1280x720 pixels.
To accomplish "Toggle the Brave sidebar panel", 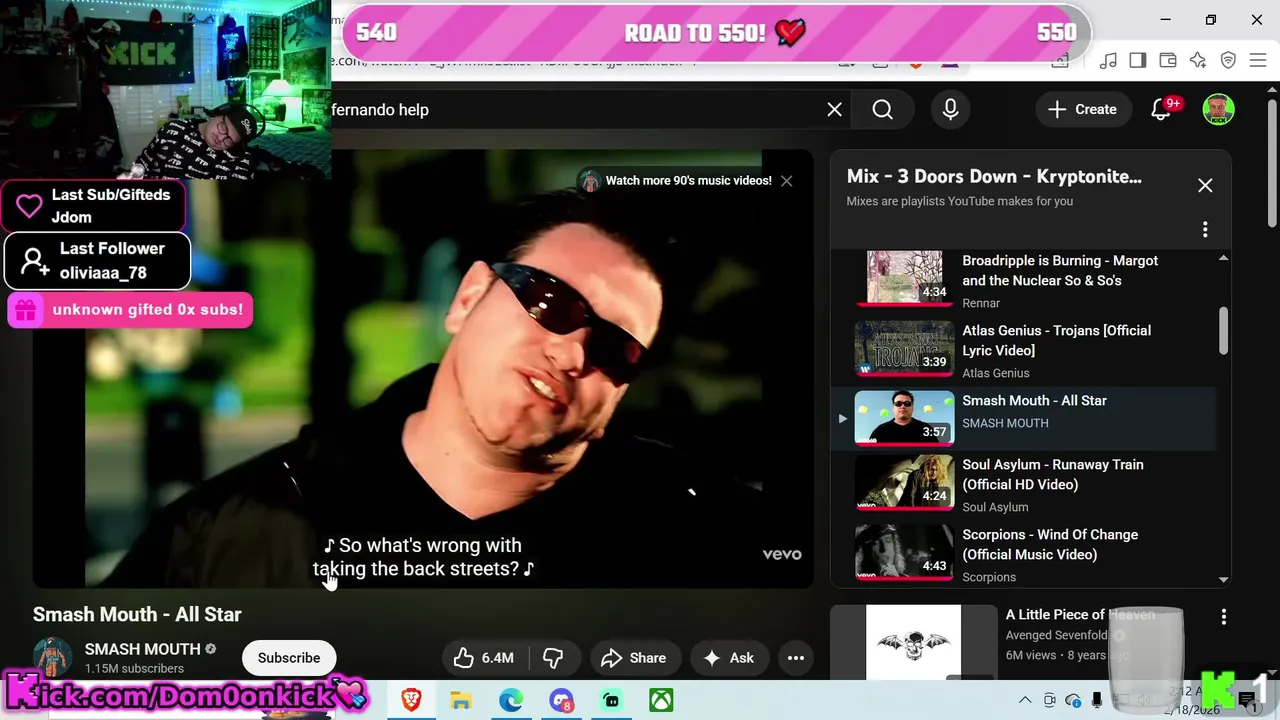I will [1138, 61].
